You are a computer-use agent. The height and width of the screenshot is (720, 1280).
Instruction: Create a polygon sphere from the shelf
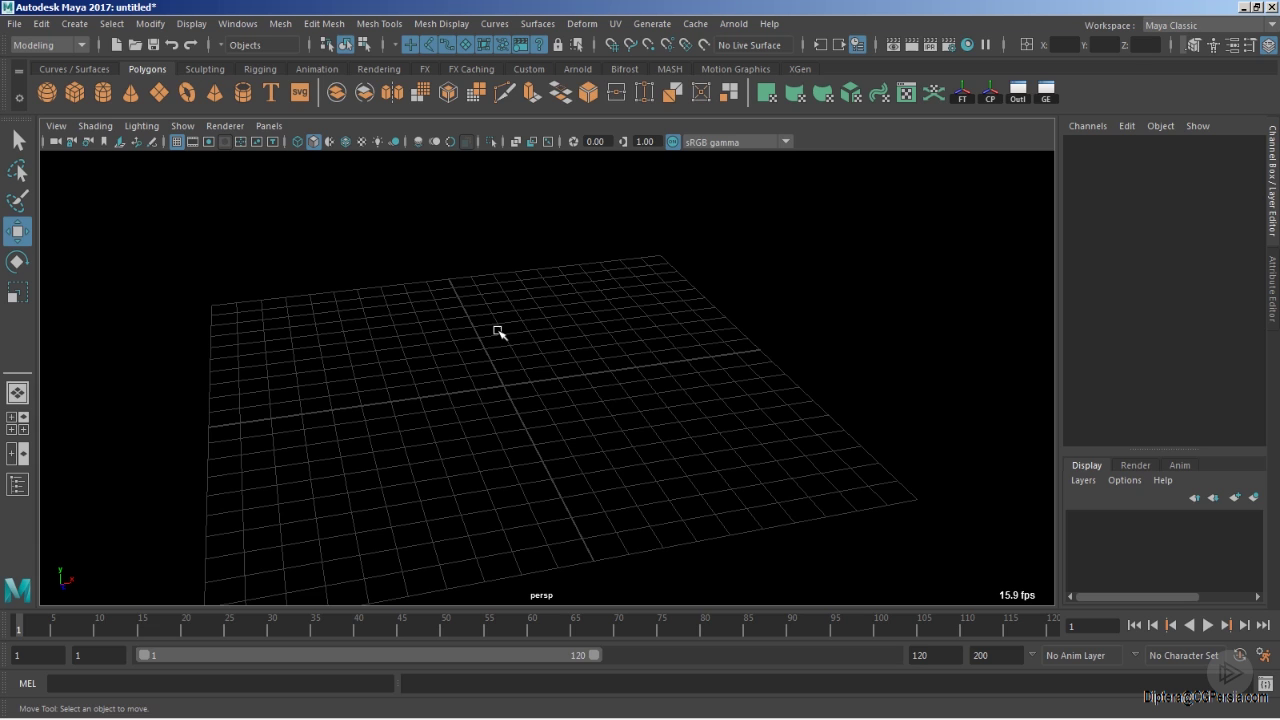click(x=47, y=93)
